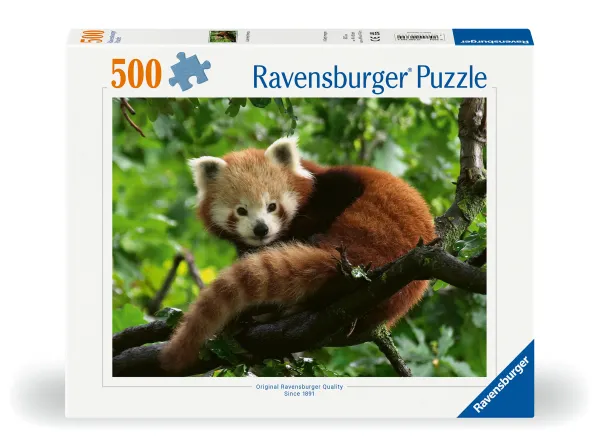Click the vertical tree trunk at right
This screenshot has width=600, height=447.
pyautogui.click(x=470, y=160)
